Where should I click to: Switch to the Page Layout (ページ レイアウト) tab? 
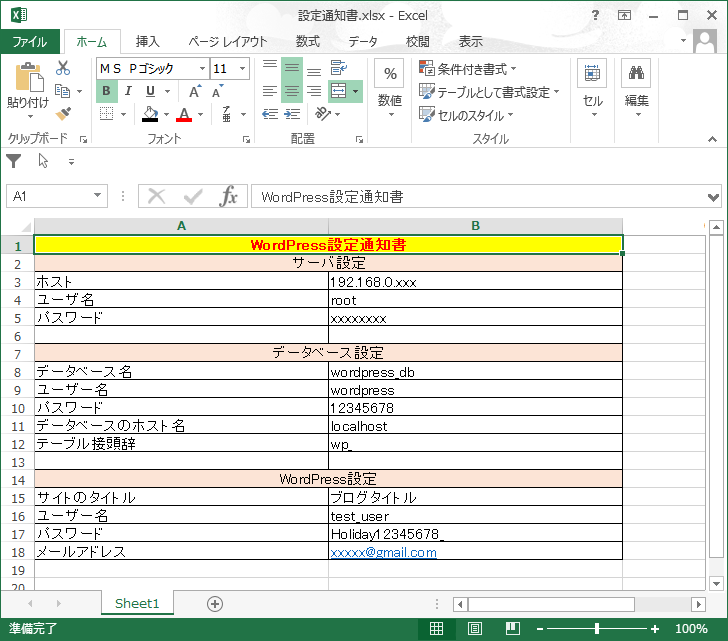(x=228, y=42)
